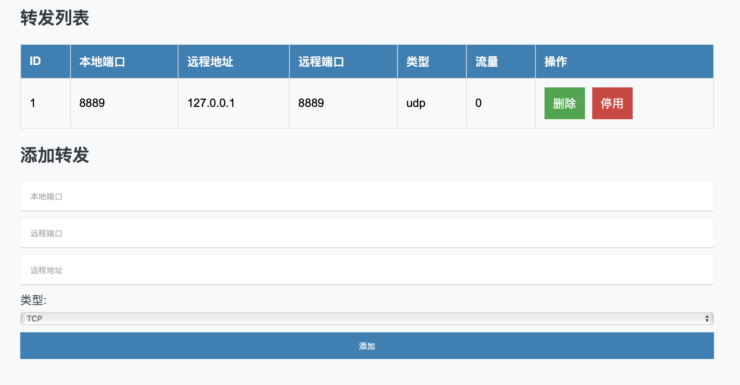Click the 远程地址 column header
740x385 pixels.
click(x=234, y=61)
